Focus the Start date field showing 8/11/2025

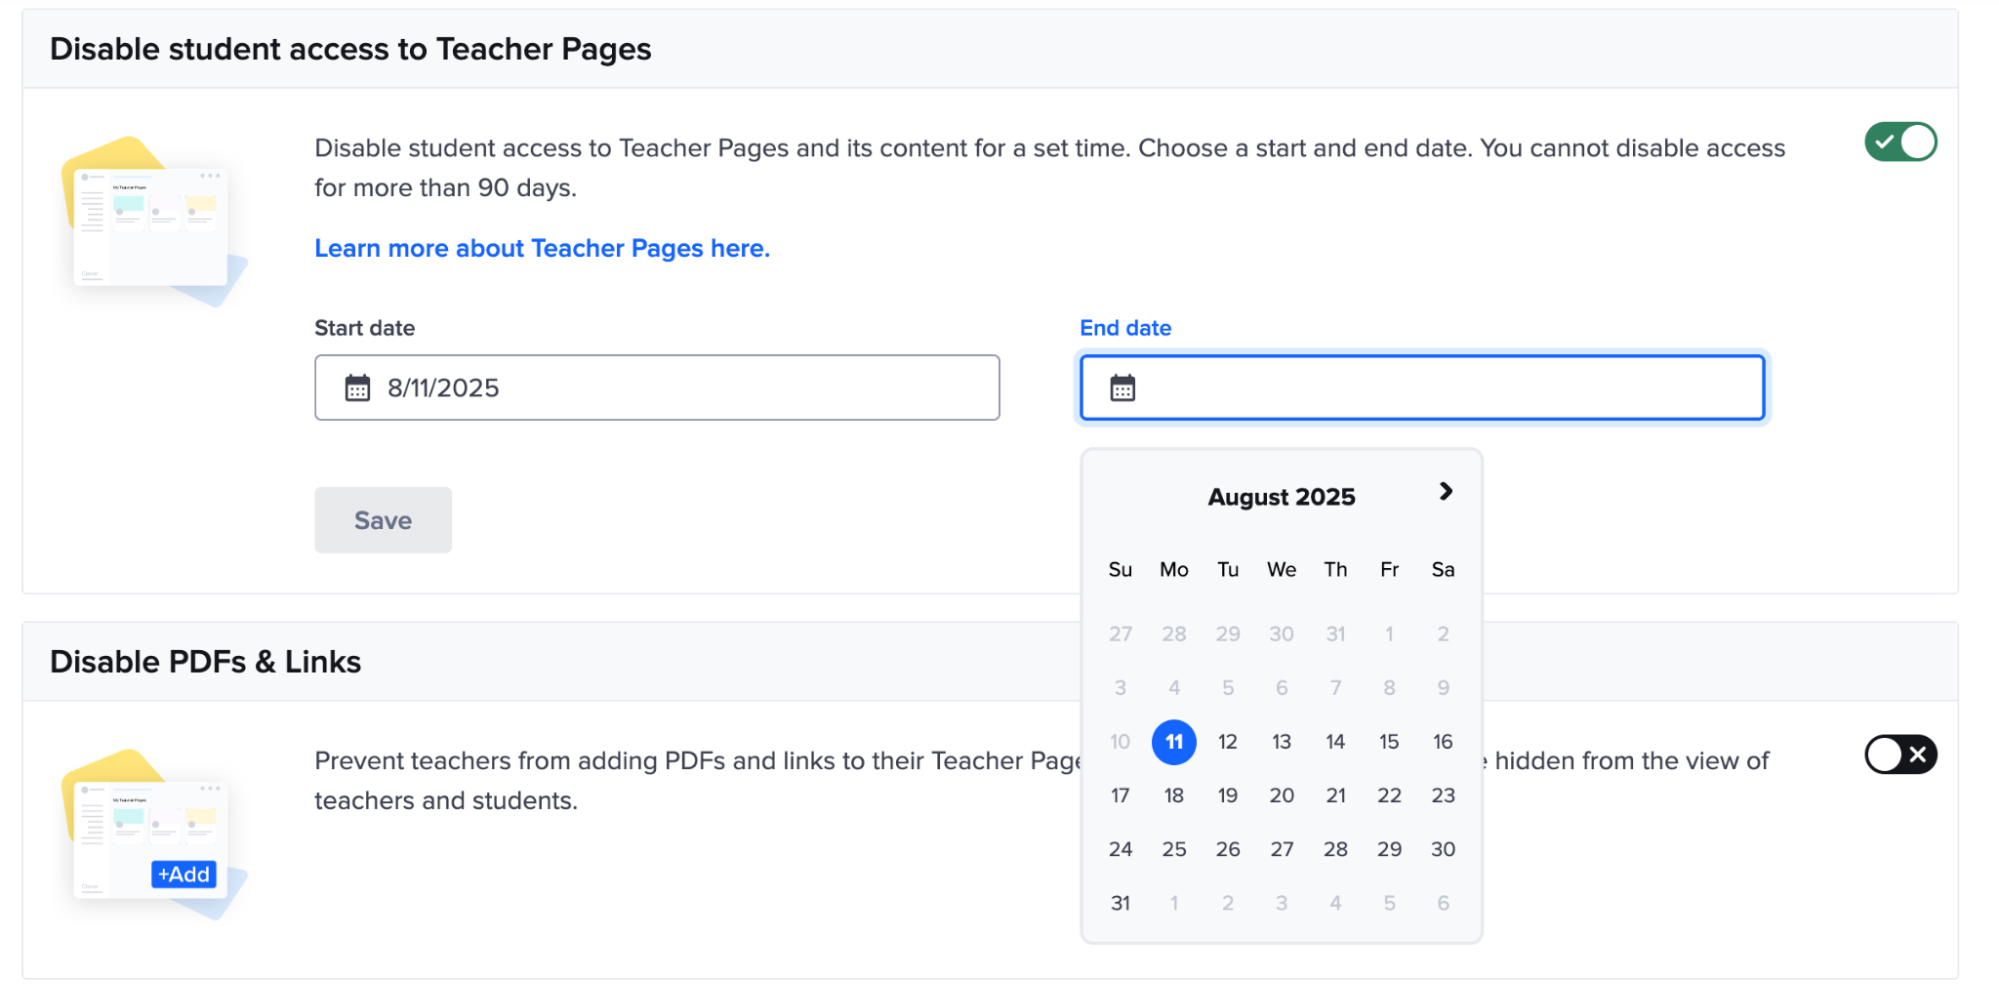point(657,388)
